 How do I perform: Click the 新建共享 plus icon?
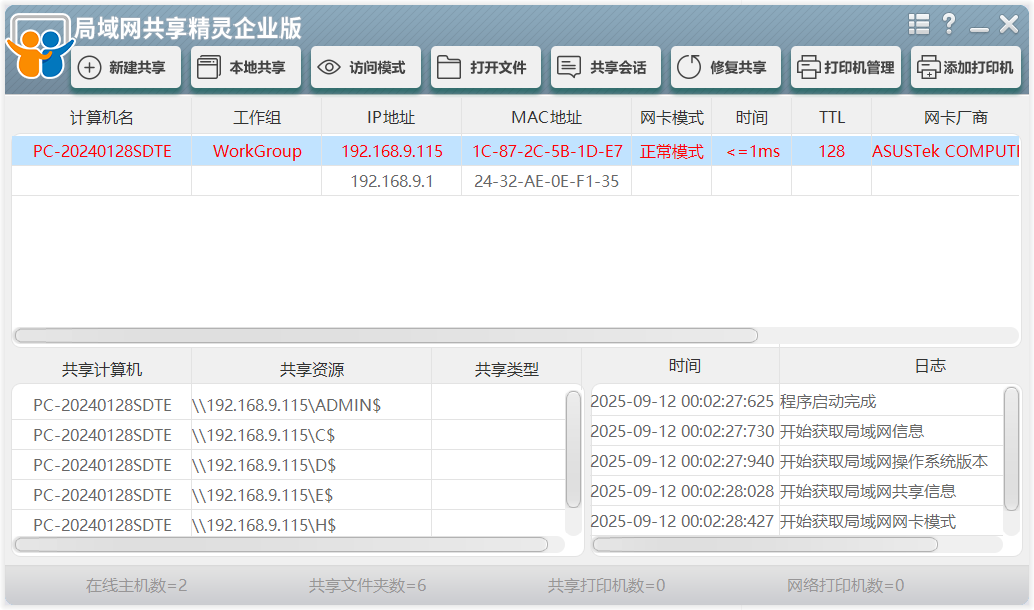(x=90, y=68)
